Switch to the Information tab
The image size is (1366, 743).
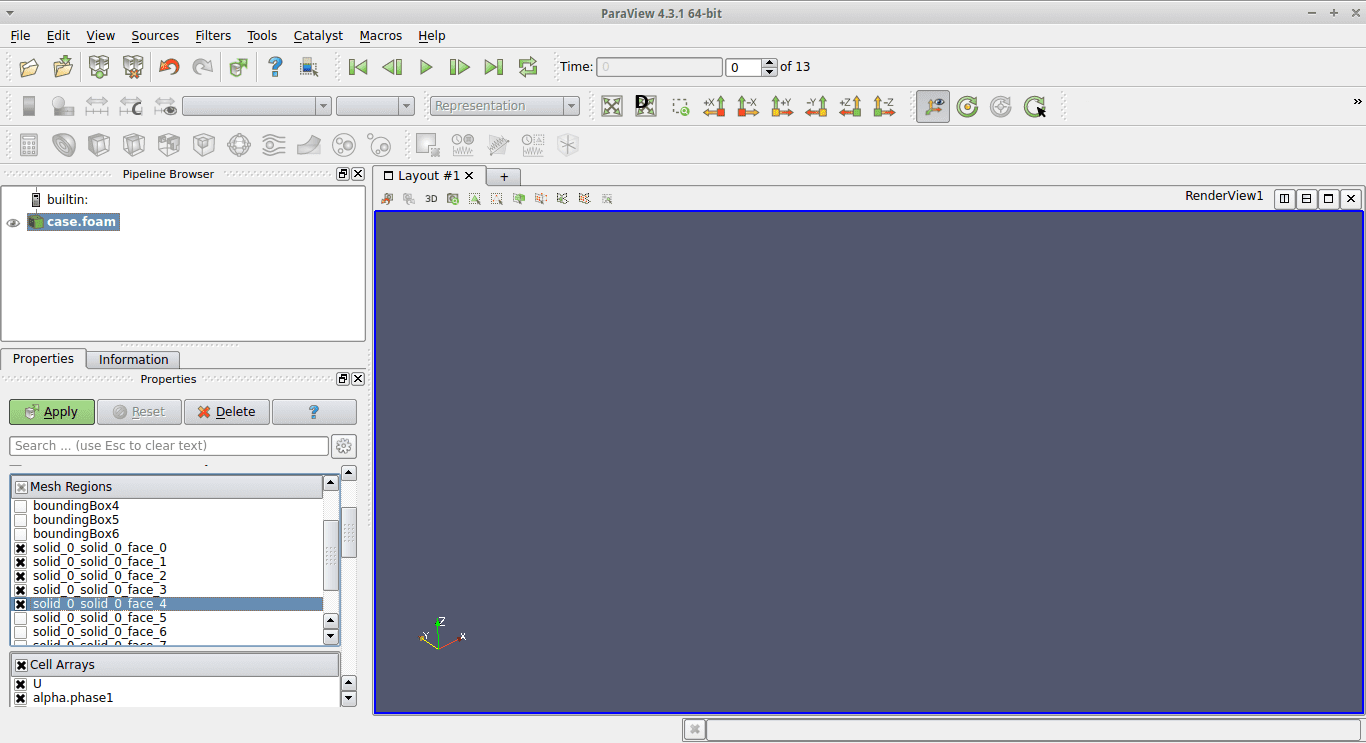133,360
